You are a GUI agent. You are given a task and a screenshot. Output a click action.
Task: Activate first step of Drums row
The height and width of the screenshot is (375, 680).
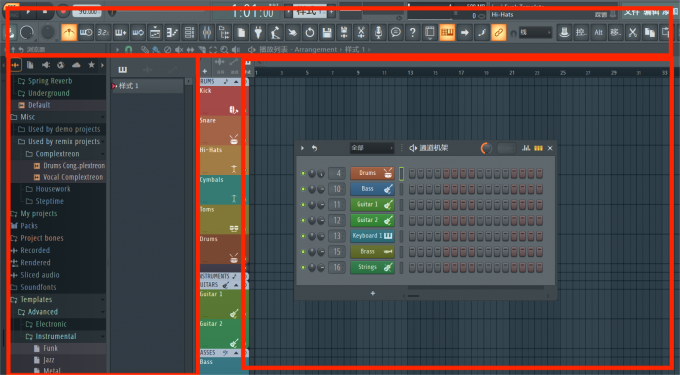(x=412, y=173)
